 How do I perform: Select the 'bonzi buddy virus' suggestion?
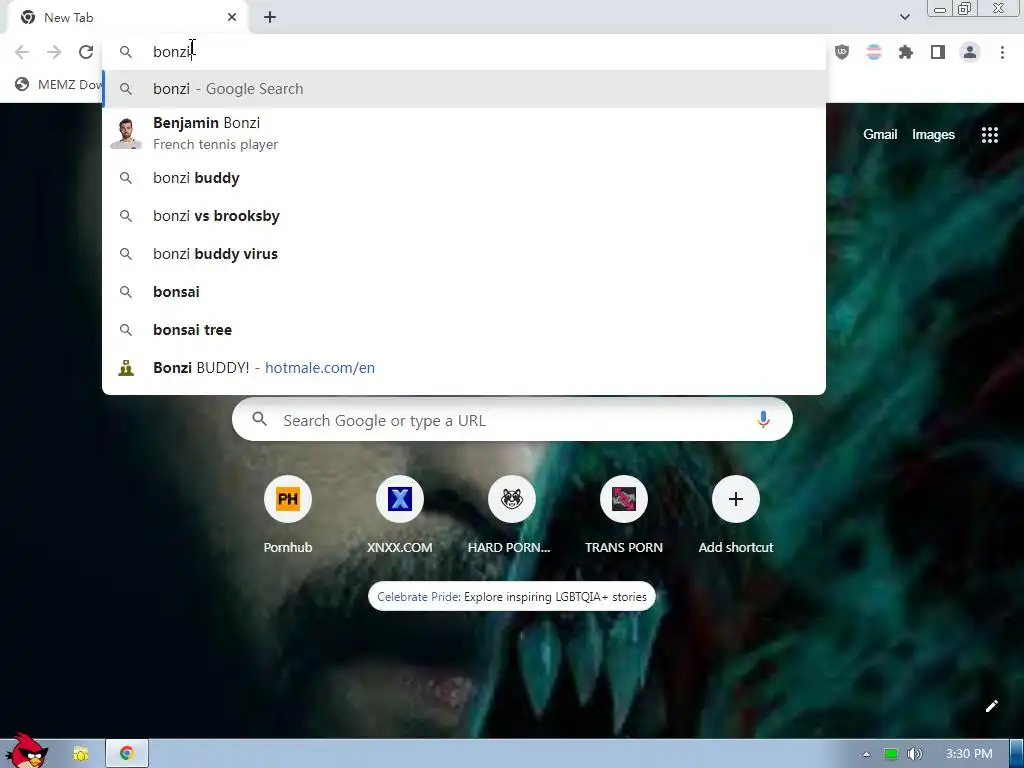464,254
